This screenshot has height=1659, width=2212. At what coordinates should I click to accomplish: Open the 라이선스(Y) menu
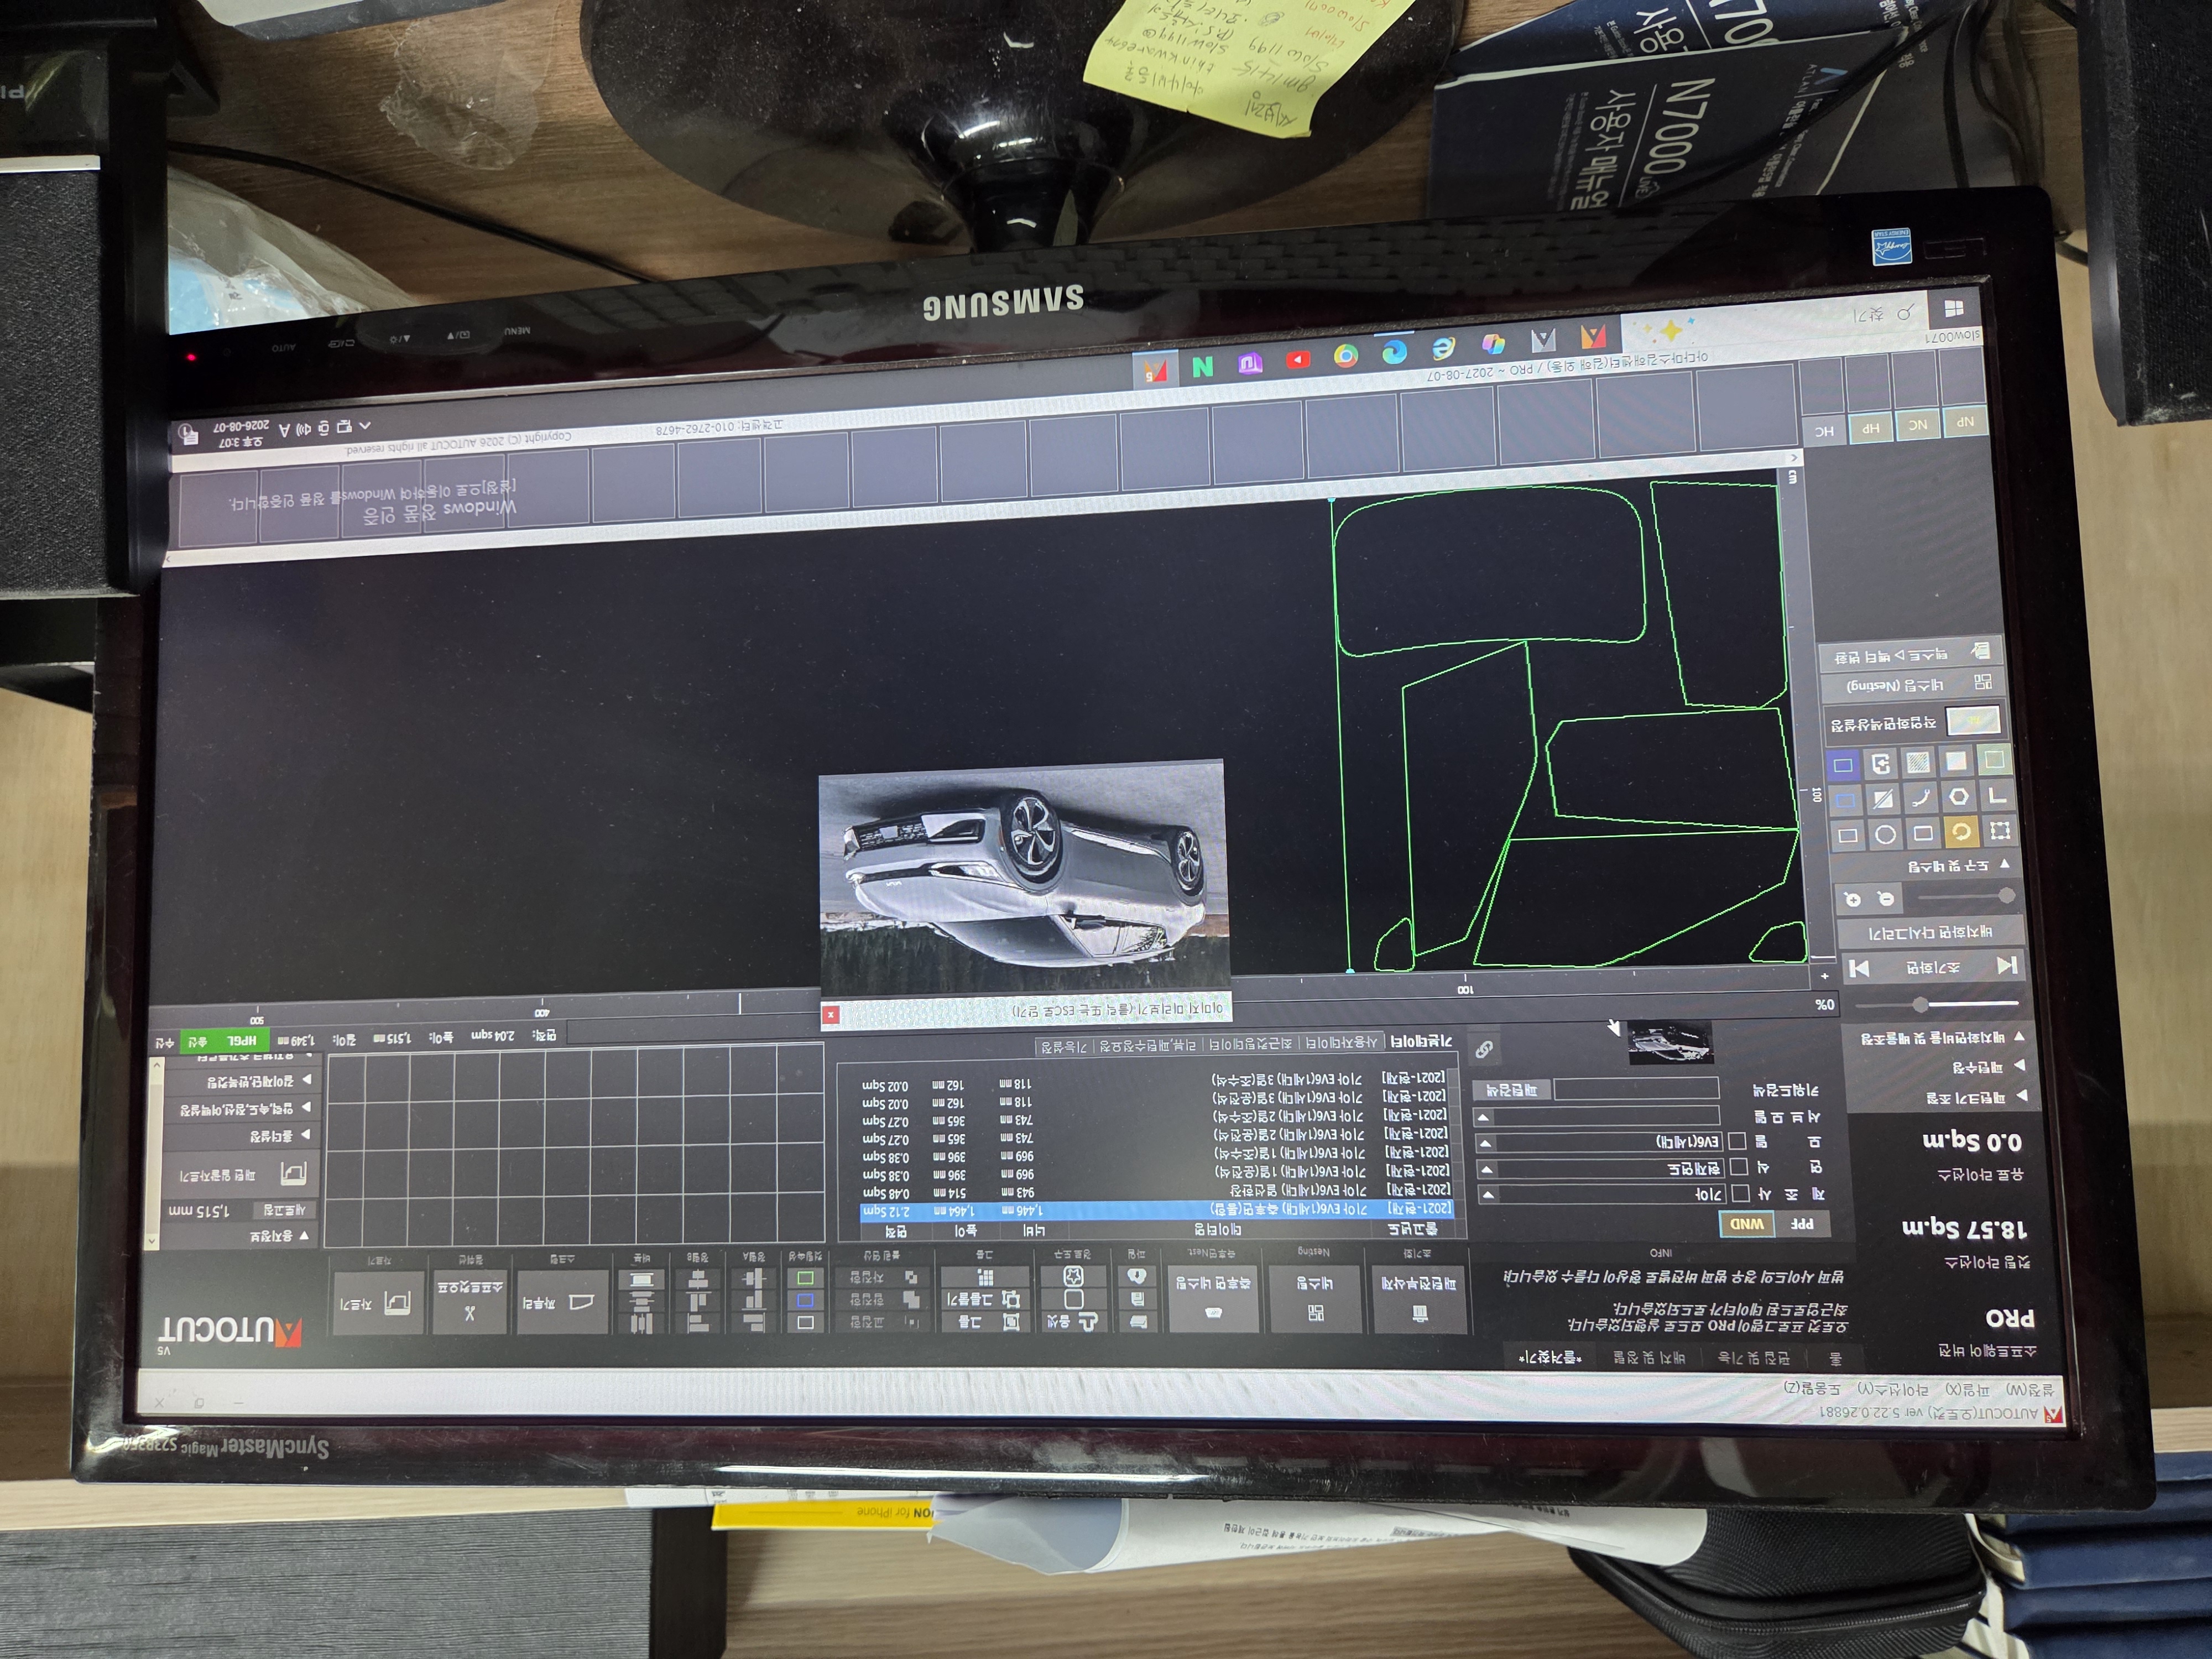point(1892,1390)
